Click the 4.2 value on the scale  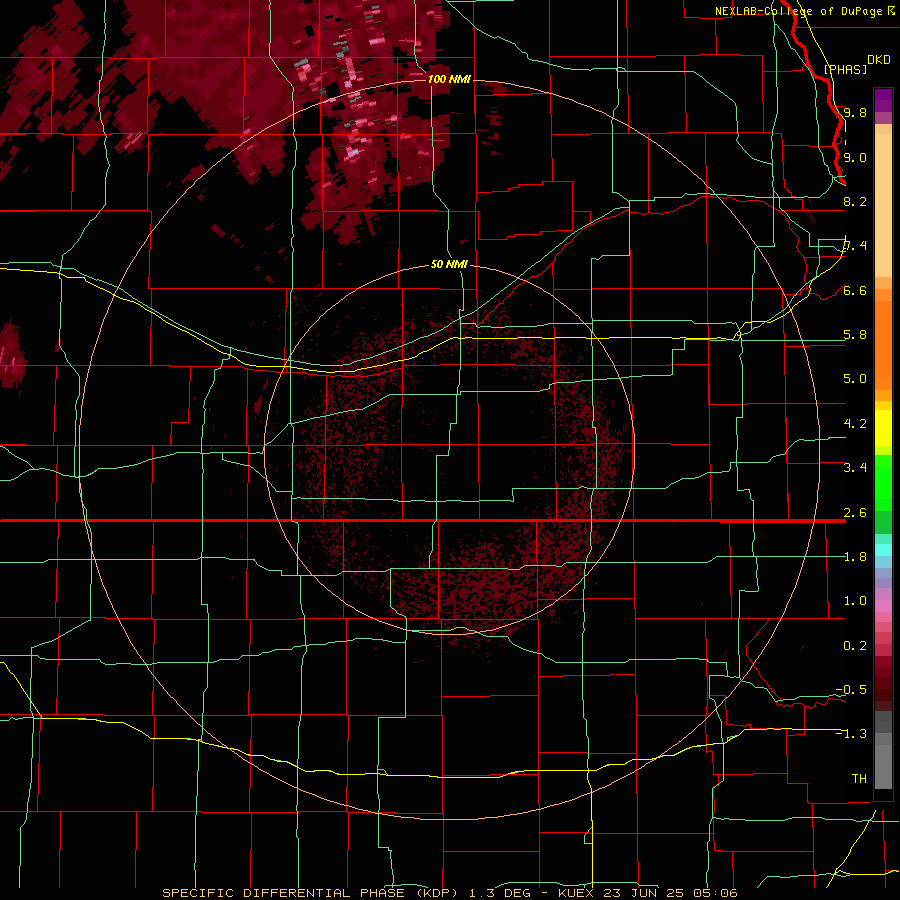(x=855, y=424)
